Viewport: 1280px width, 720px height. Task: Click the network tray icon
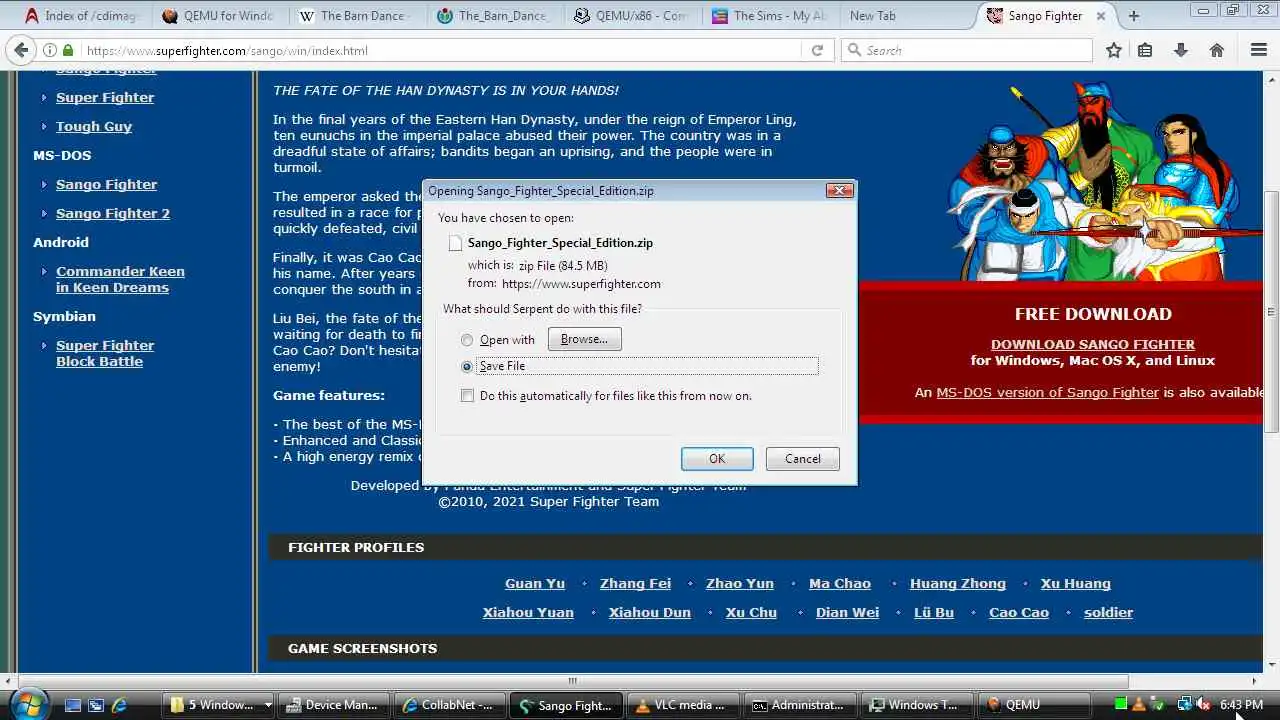click(1185, 705)
